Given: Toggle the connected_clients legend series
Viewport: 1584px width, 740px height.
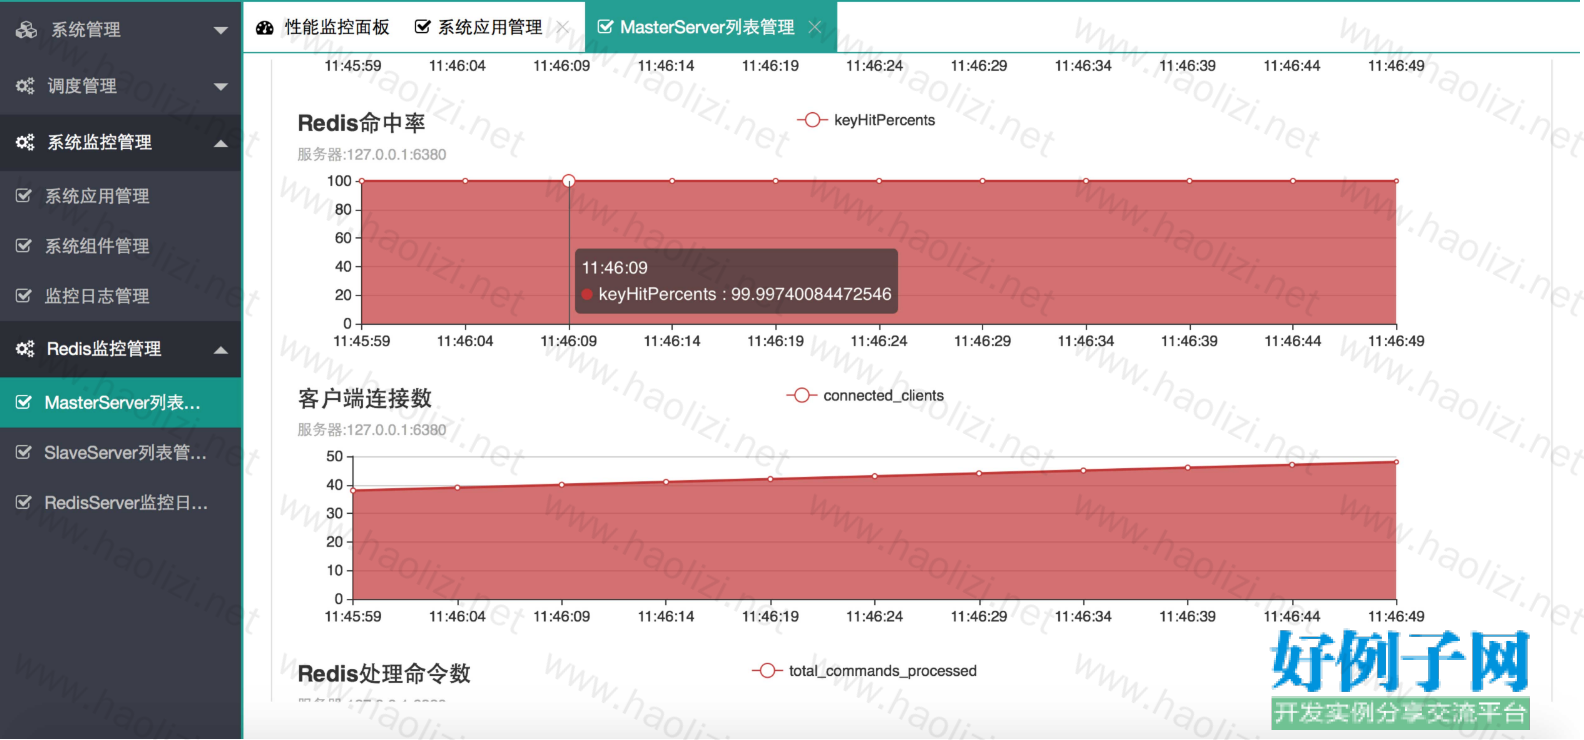Looking at the screenshot, I should pos(865,396).
